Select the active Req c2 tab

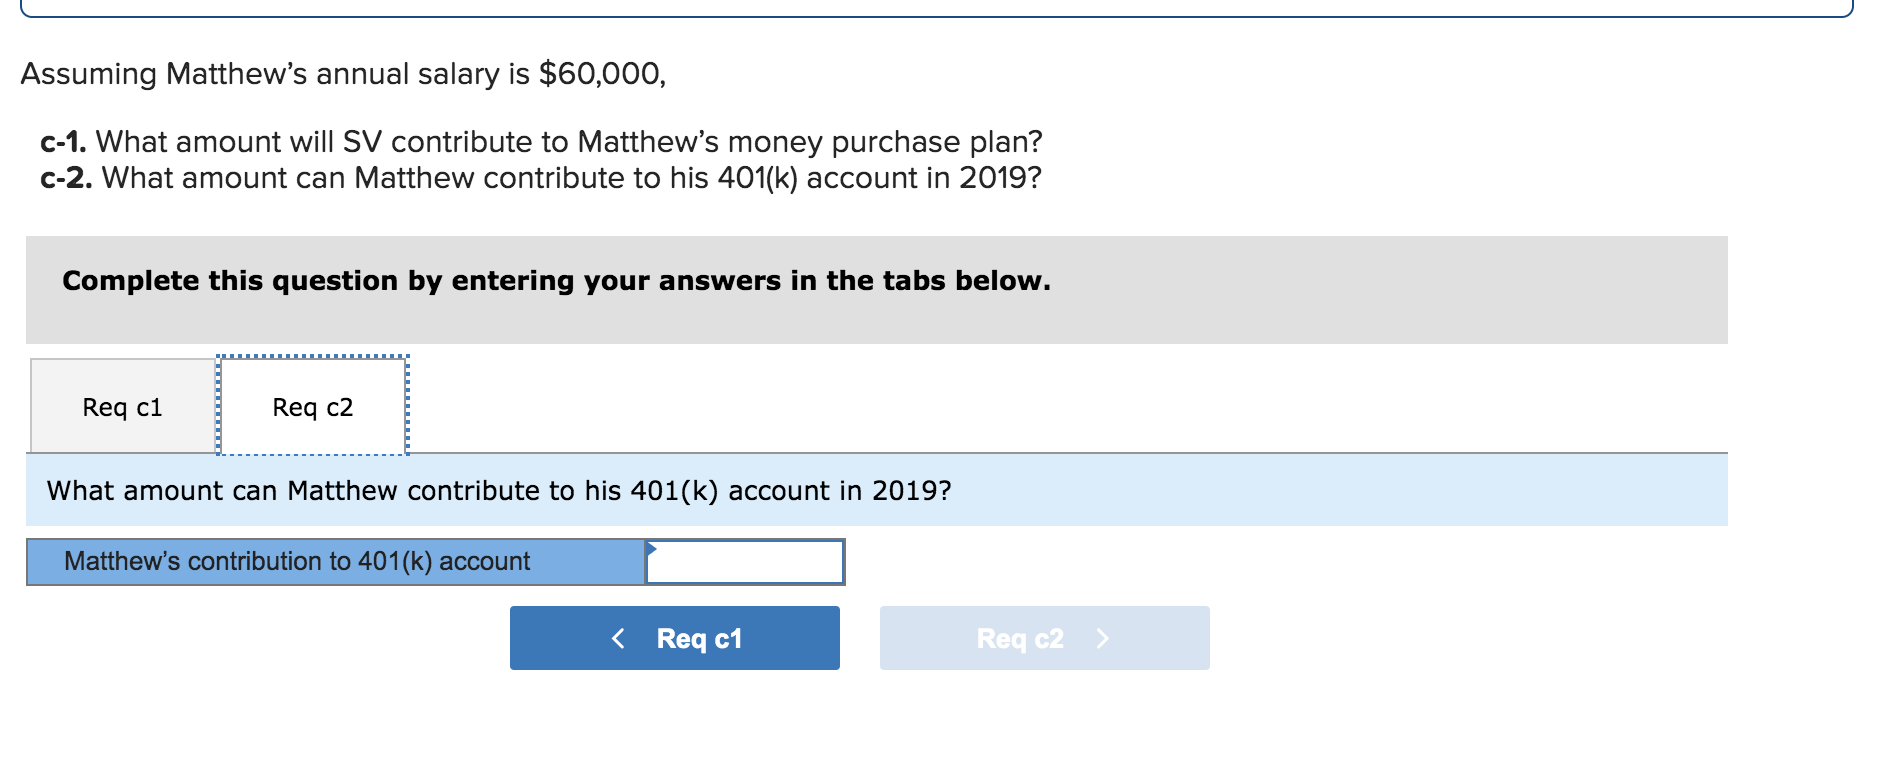[311, 405]
